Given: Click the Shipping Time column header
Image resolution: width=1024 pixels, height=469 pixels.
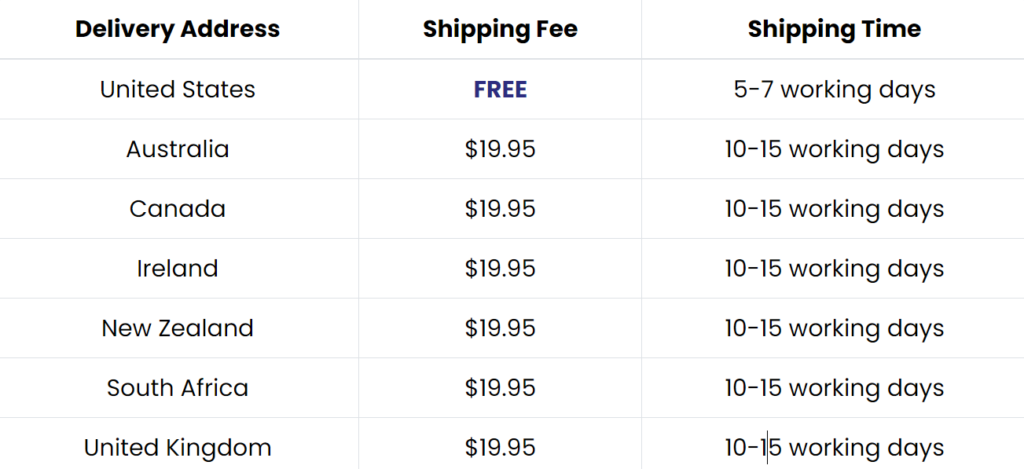Looking at the screenshot, I should click(x=835, y=29).
